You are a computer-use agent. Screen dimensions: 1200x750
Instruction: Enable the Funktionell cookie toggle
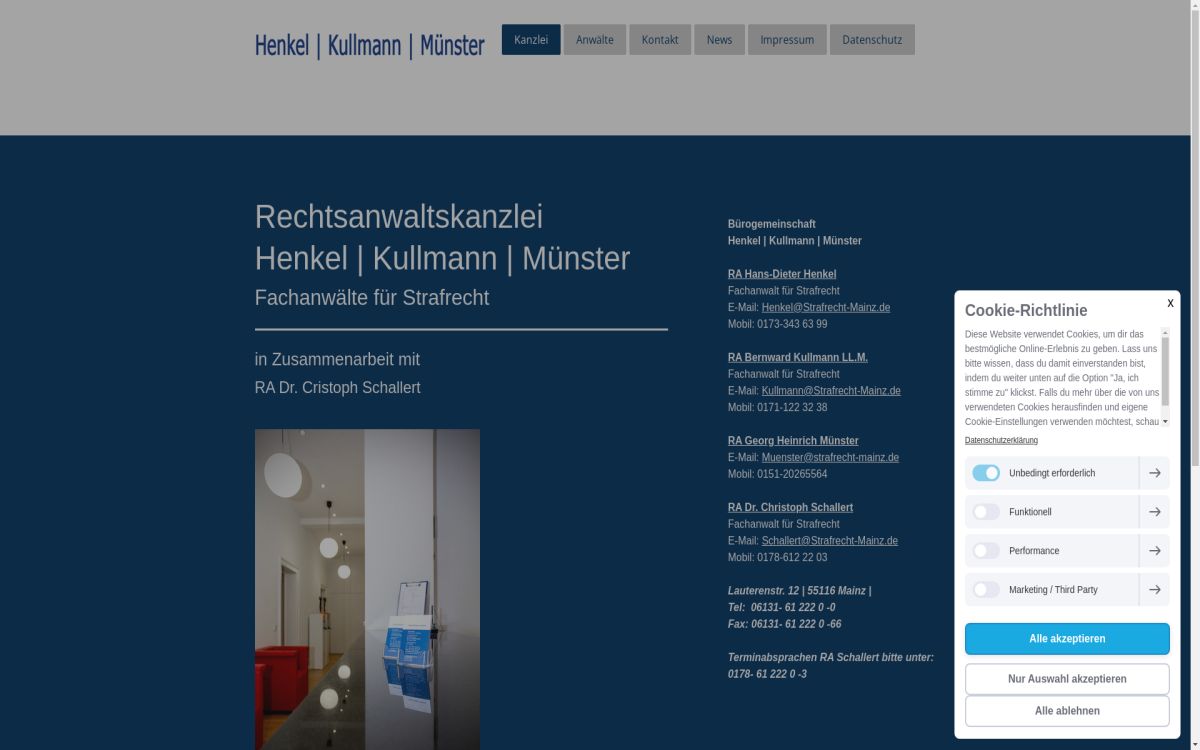pos(986,512)
